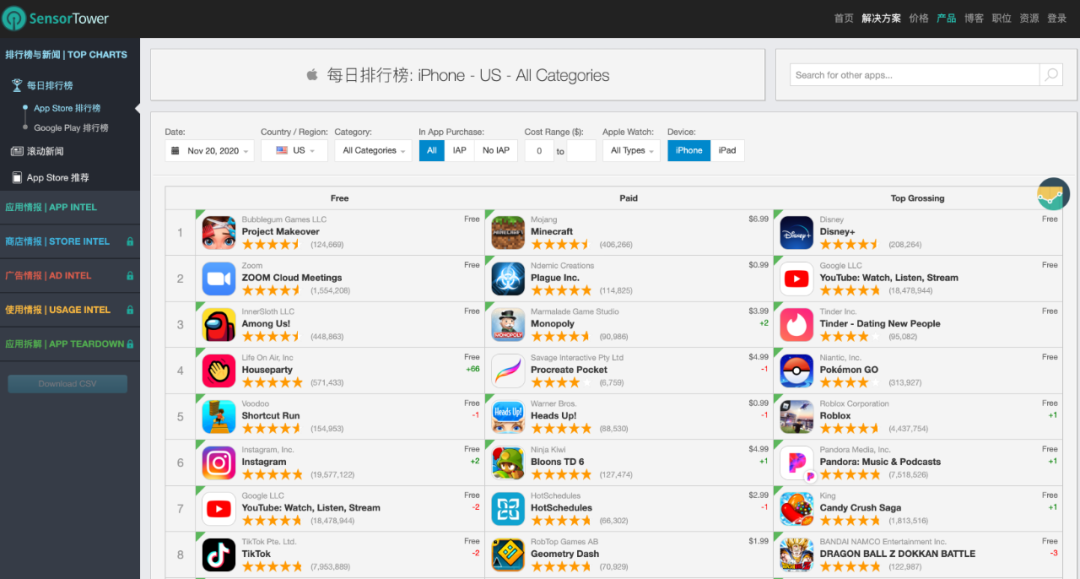The image size is (1080, 579).
Task: Open the APP INTEL sidebar section
Action: tap(70, 207)
